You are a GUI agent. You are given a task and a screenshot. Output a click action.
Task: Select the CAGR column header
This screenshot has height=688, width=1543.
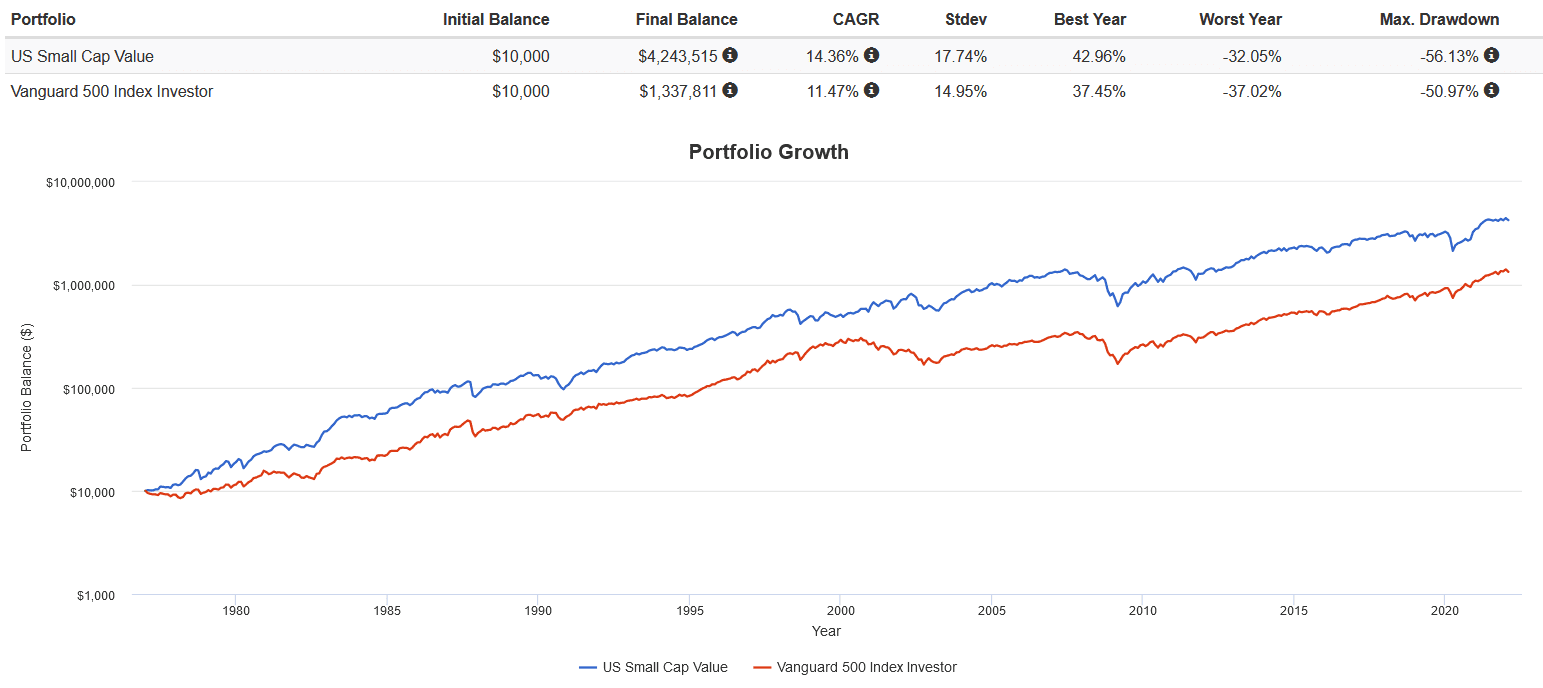point(856,19)
